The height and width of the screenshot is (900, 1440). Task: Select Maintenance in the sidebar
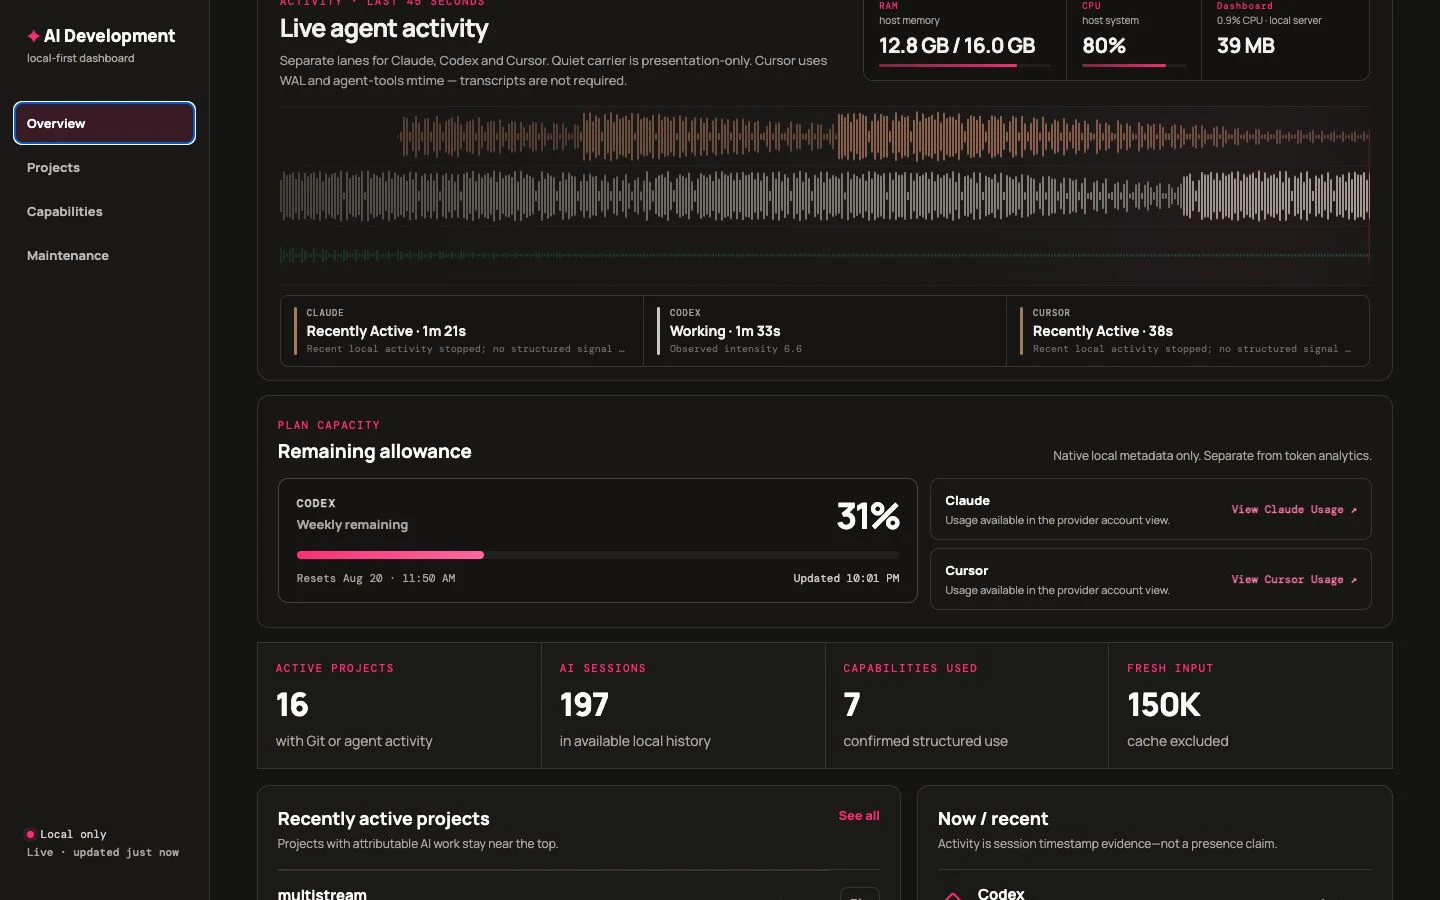coord(104,255)
